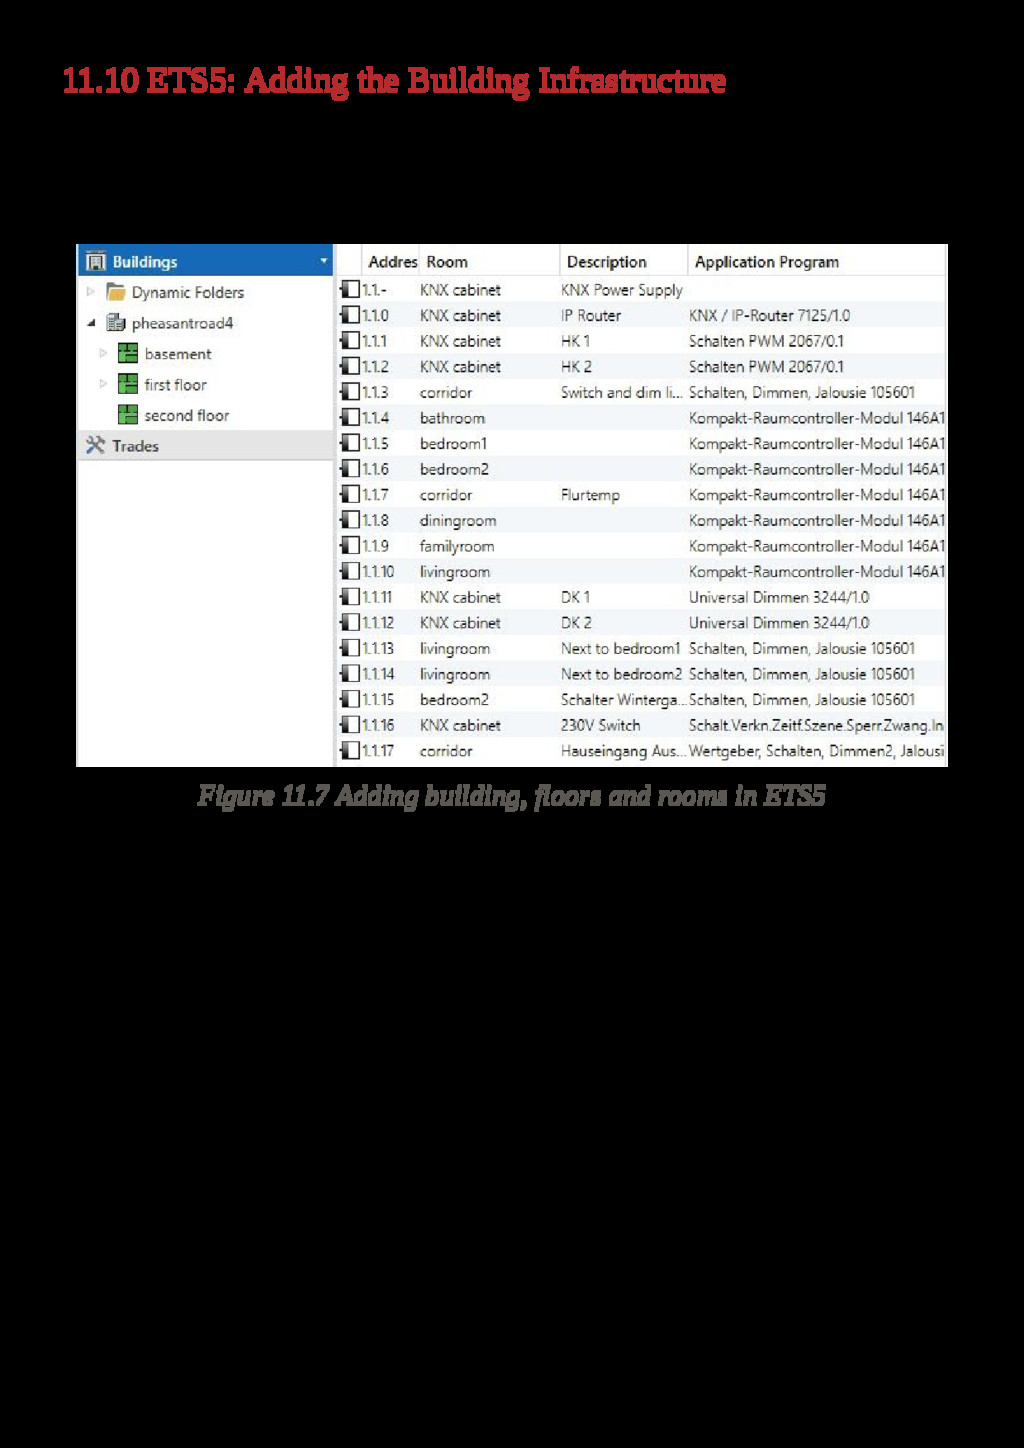
Task: Sort by the Room column header
Action: pyautogui.click(x=447, y=262)
